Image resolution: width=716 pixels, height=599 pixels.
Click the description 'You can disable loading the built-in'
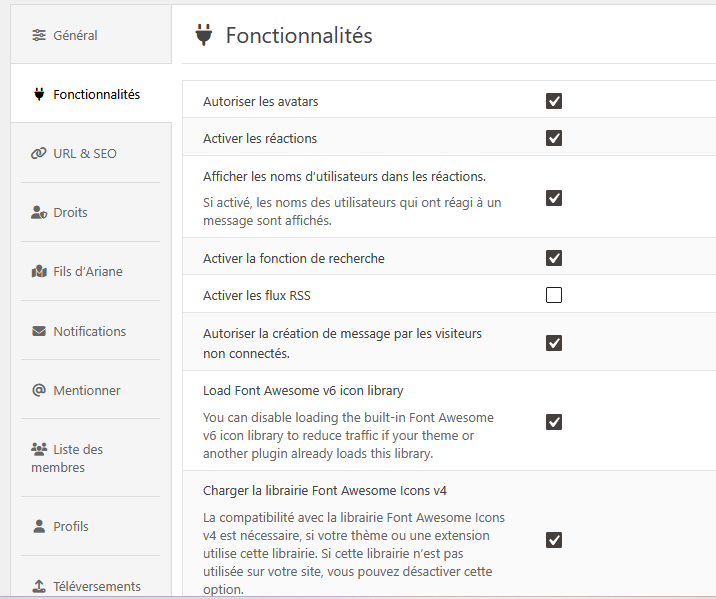point(348,436)
